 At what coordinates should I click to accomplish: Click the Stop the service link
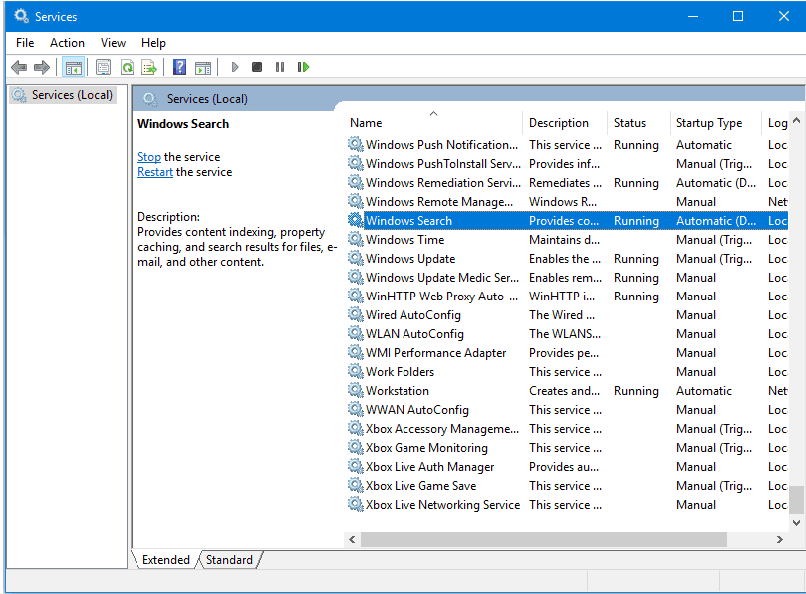tap(149, 157)
